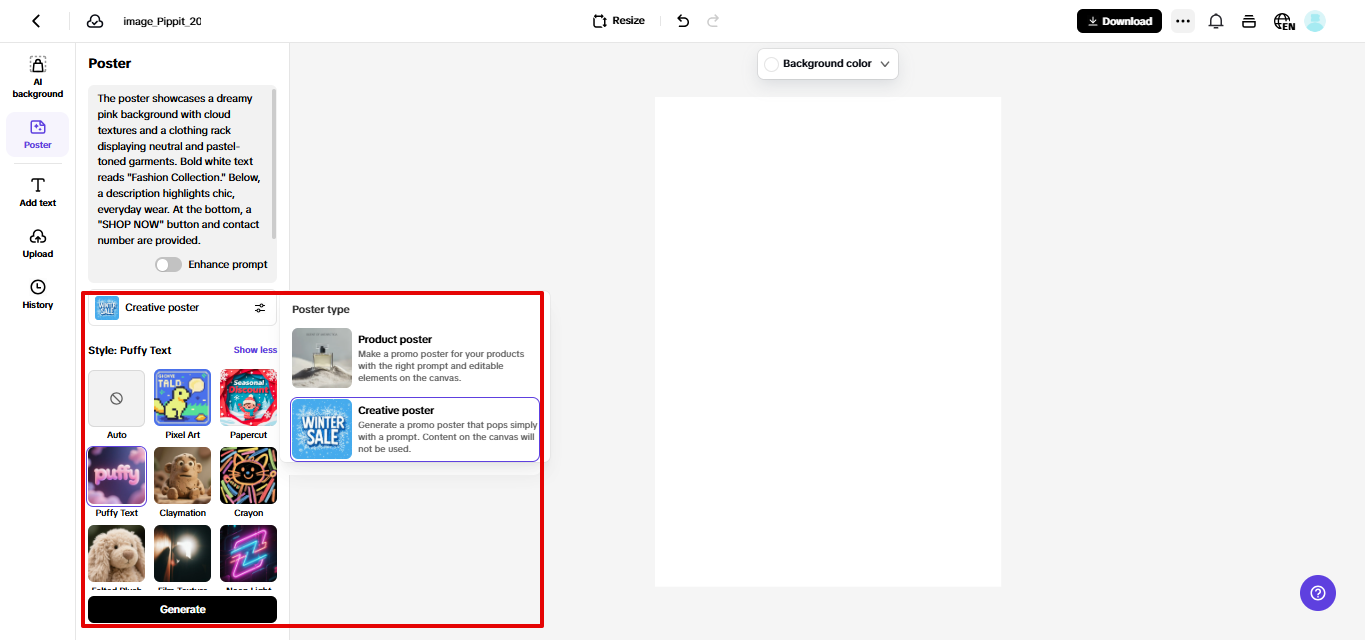Open the Add text tool

click(x=38, y=192)
